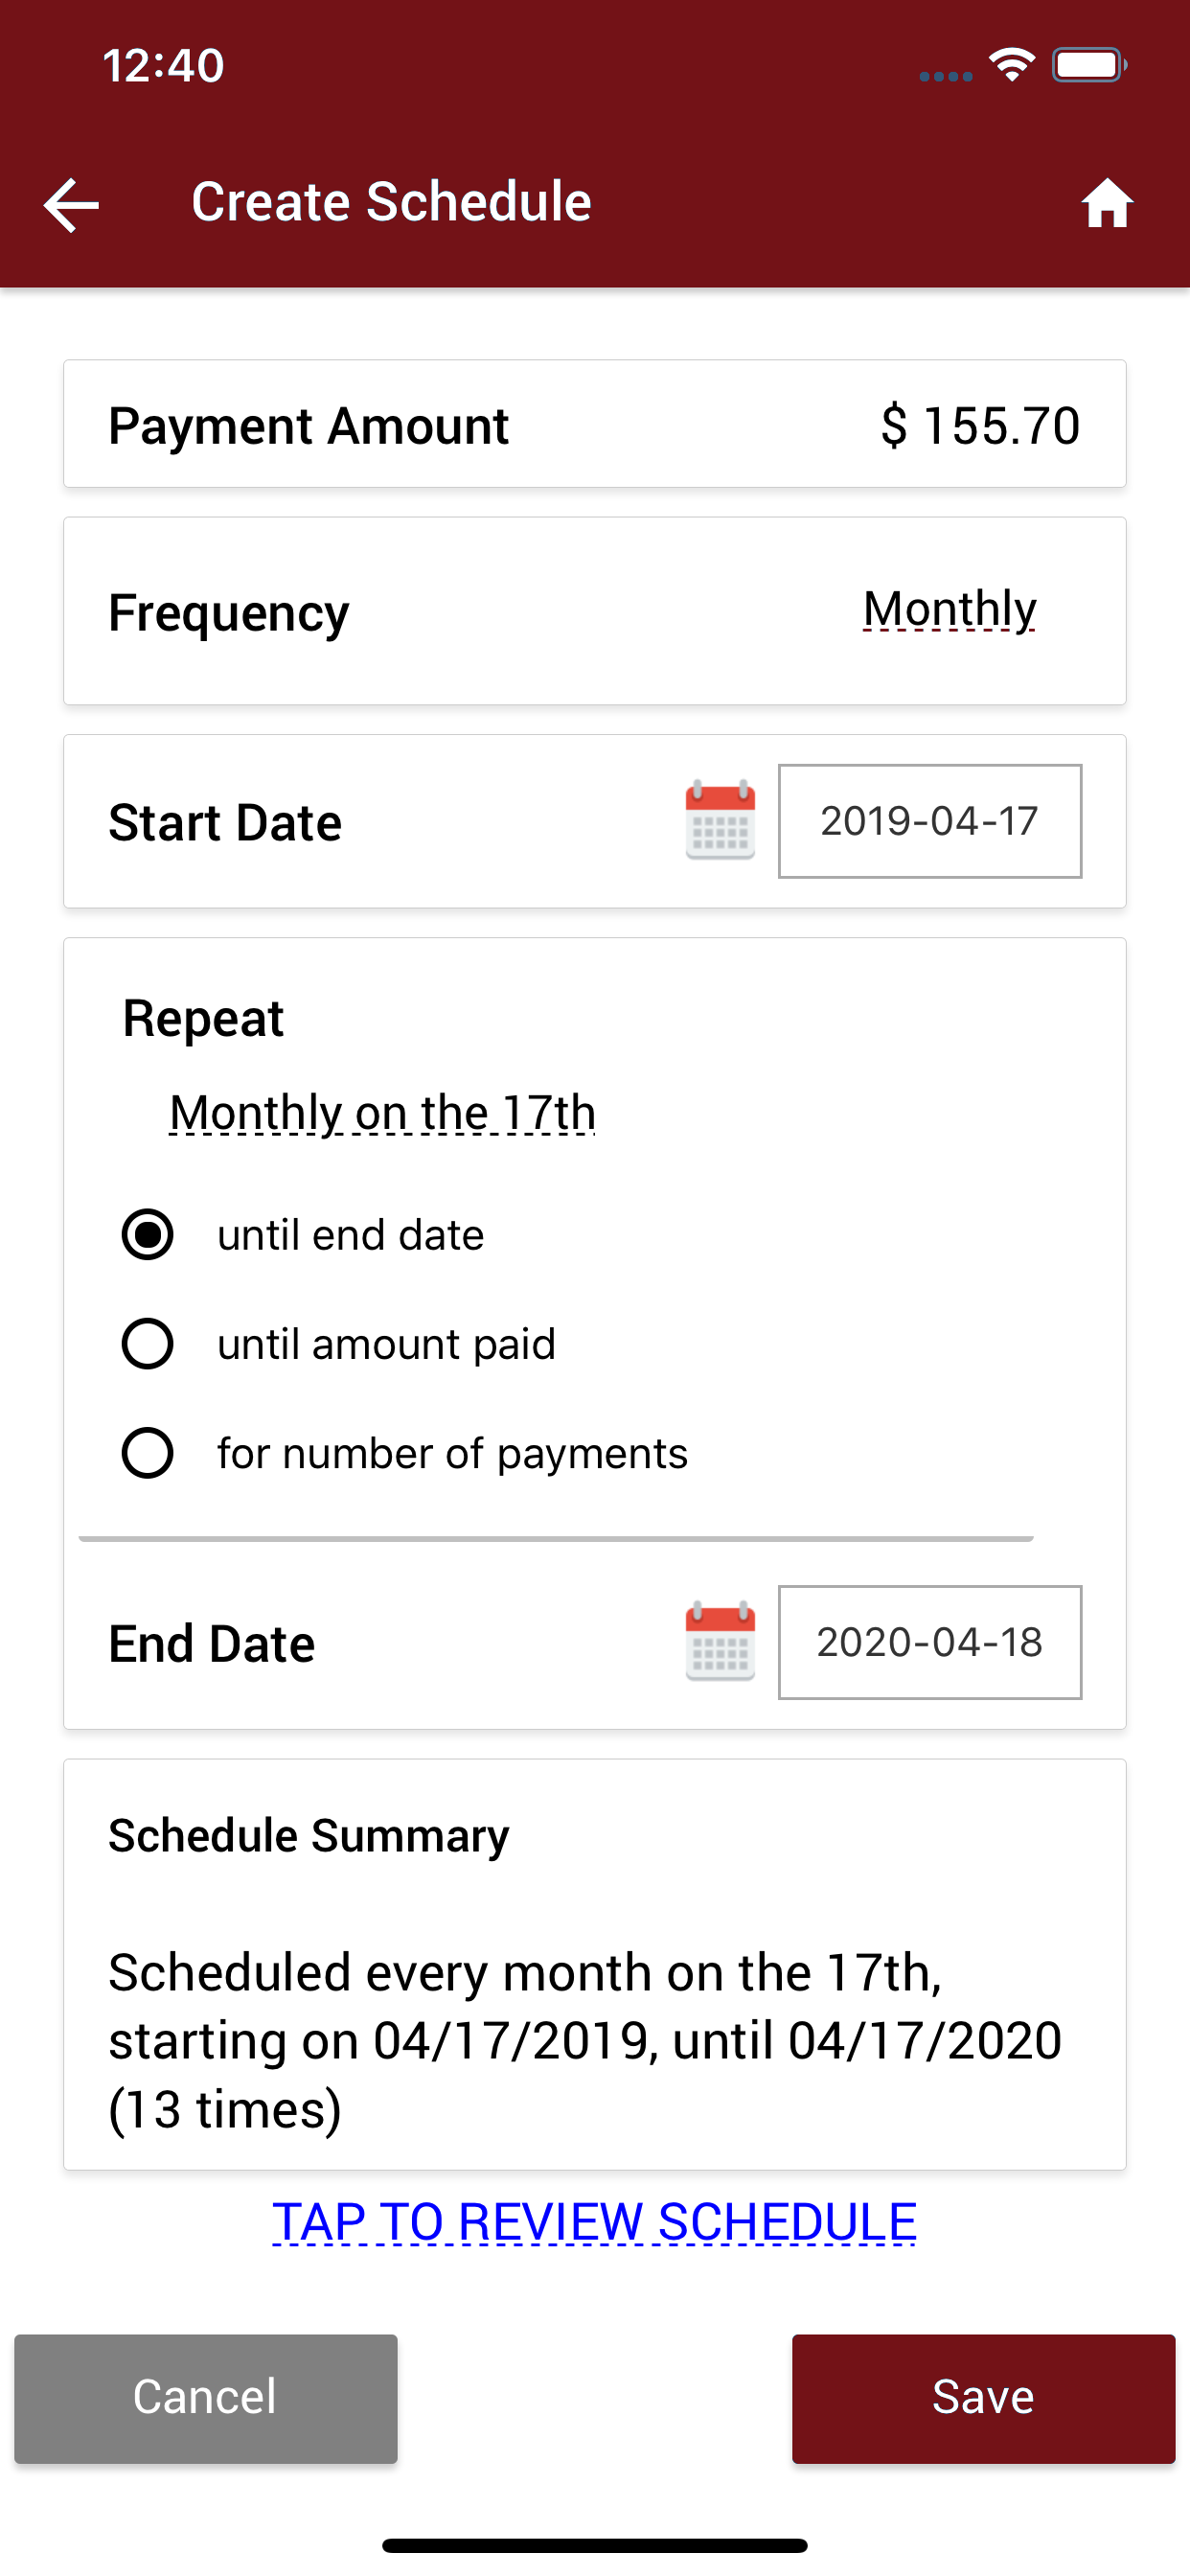Click the Cancel button
The width and height of the screenshot is (1190, 2576).
click(206, 2398)
